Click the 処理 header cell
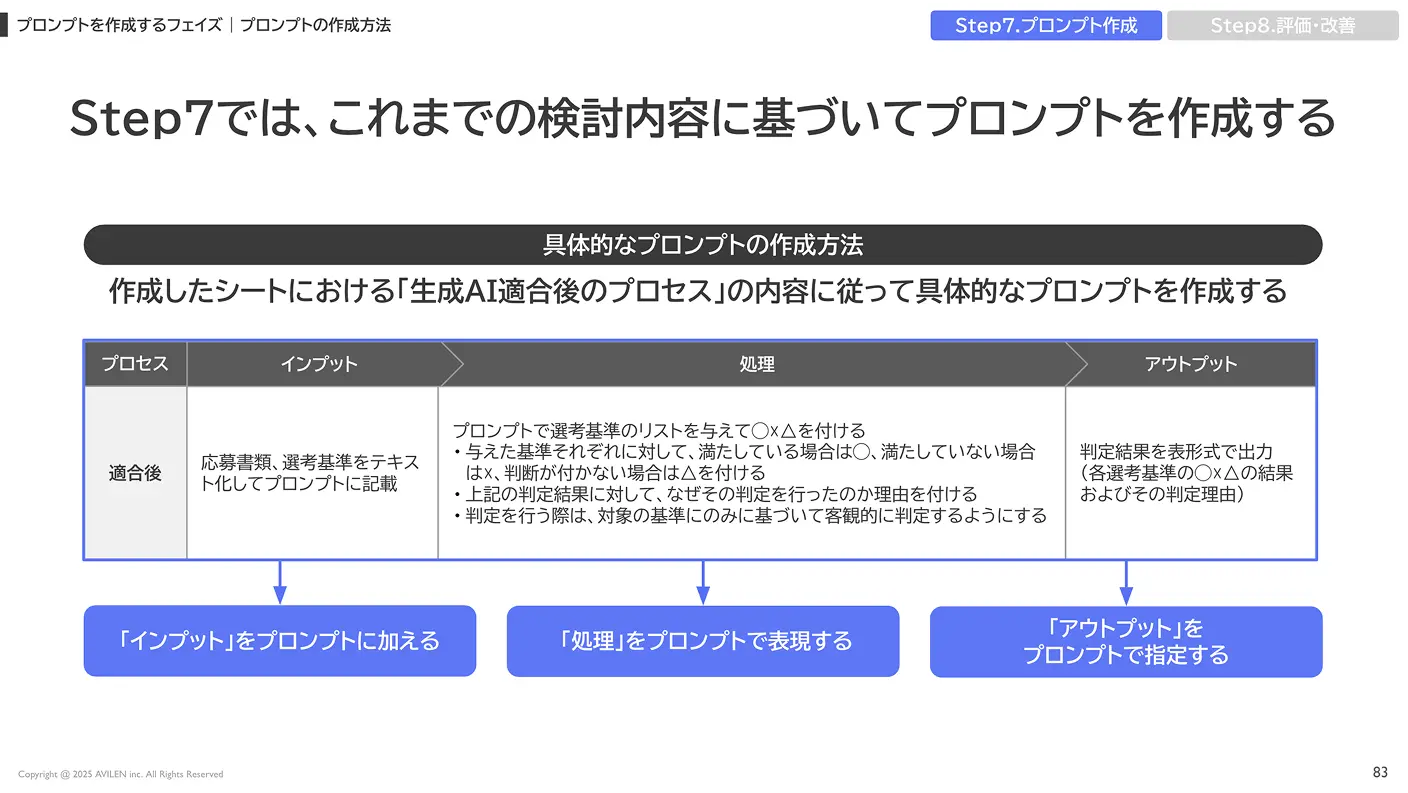The image size is (1408, 793). [757, 364]
